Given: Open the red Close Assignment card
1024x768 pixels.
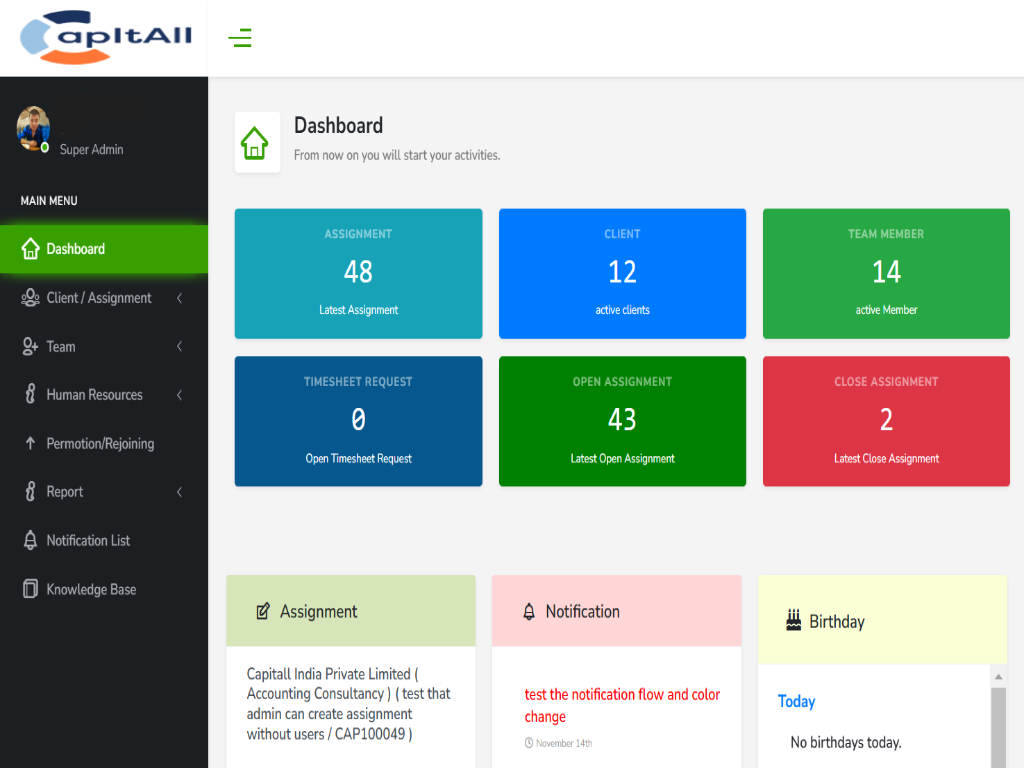Looking at the screenshot, I should pyautogui.click(x=886, y=421).
